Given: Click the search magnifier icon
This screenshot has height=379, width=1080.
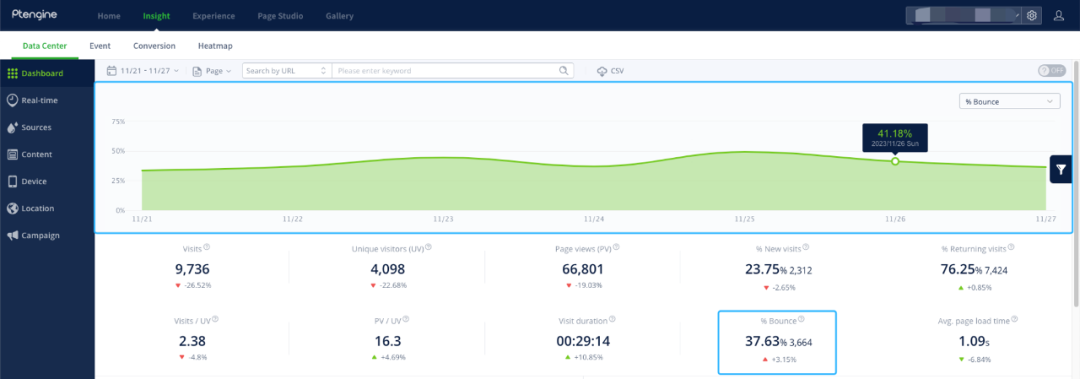Looking at the screenshot, I should point(563,70).
